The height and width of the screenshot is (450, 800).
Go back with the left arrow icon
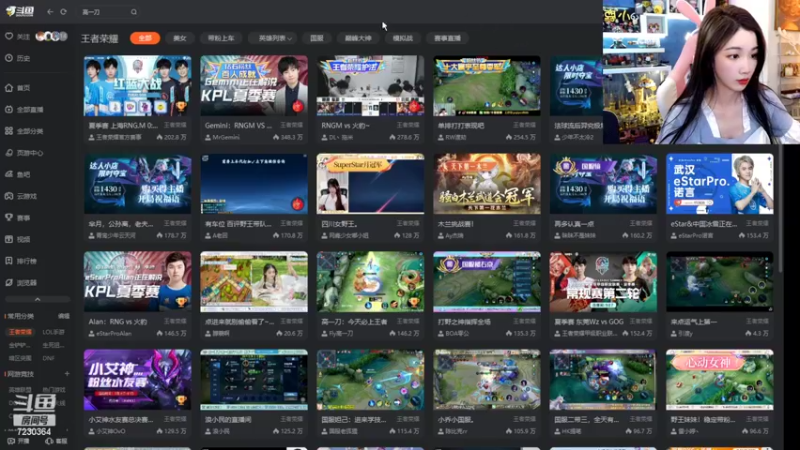pos(50,12)
